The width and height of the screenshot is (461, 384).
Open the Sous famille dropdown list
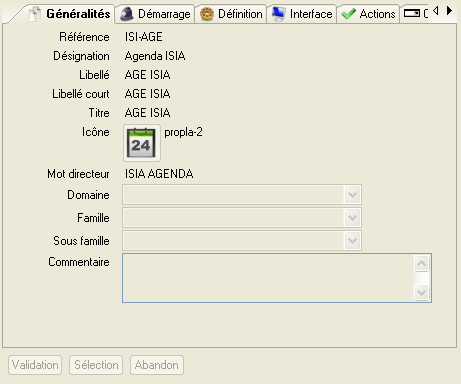pos(352,241)
